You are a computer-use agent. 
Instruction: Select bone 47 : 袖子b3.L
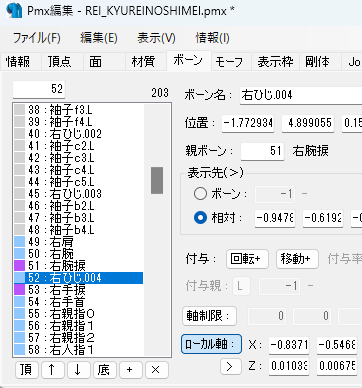[79, 218]
